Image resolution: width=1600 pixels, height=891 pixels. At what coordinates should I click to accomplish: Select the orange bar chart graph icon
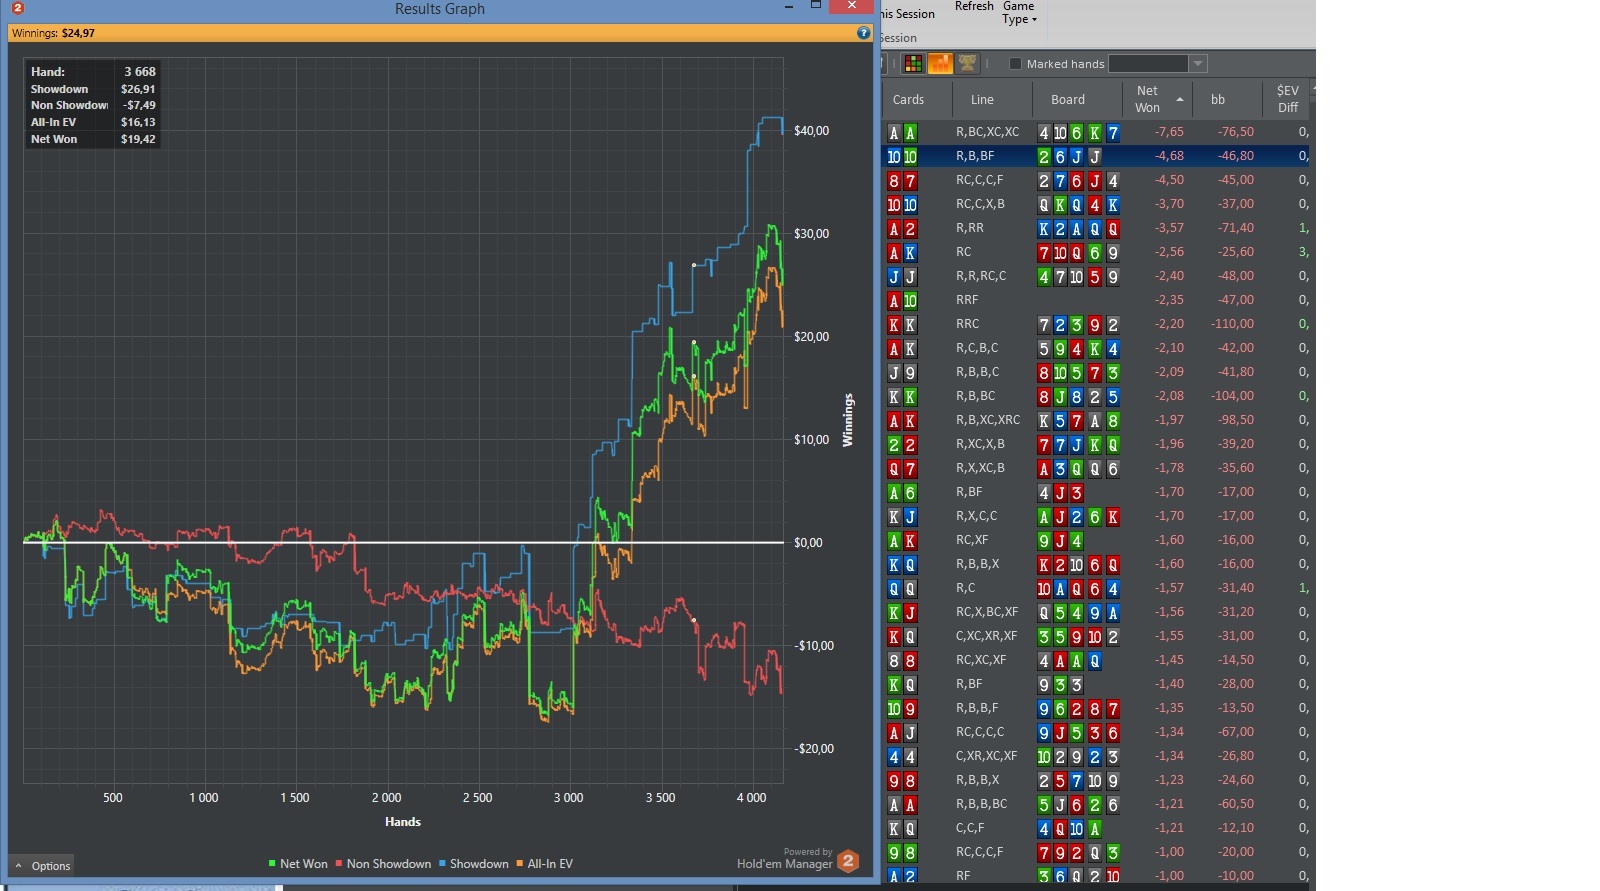(940, 63)
